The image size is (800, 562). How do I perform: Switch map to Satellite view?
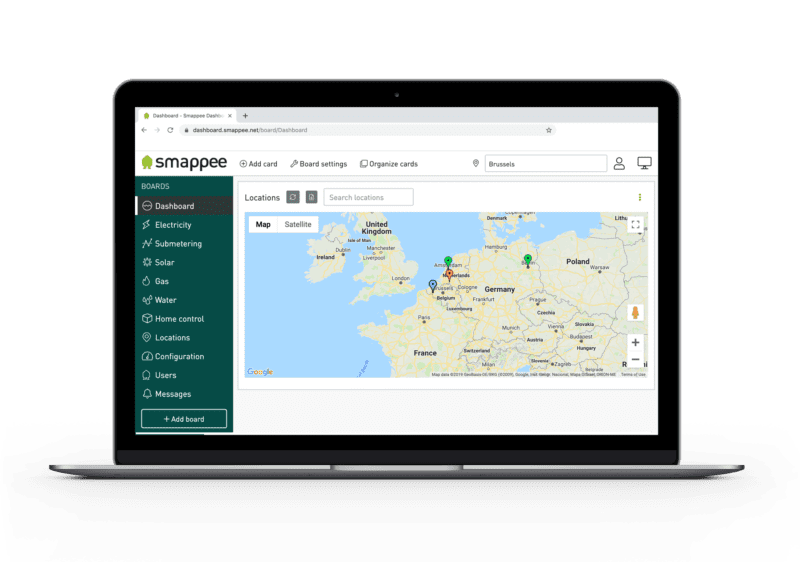click(x=298, y=225)
